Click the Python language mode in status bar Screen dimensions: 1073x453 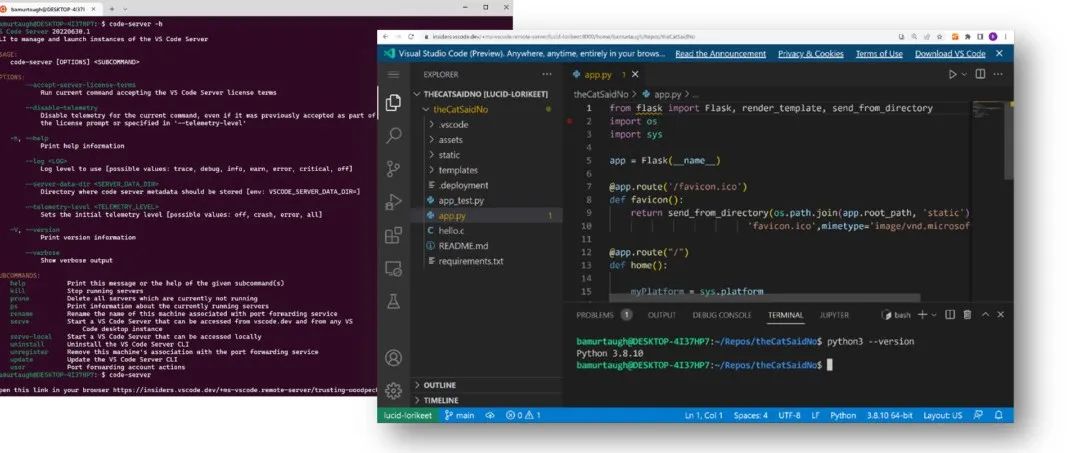click(843, 415)
